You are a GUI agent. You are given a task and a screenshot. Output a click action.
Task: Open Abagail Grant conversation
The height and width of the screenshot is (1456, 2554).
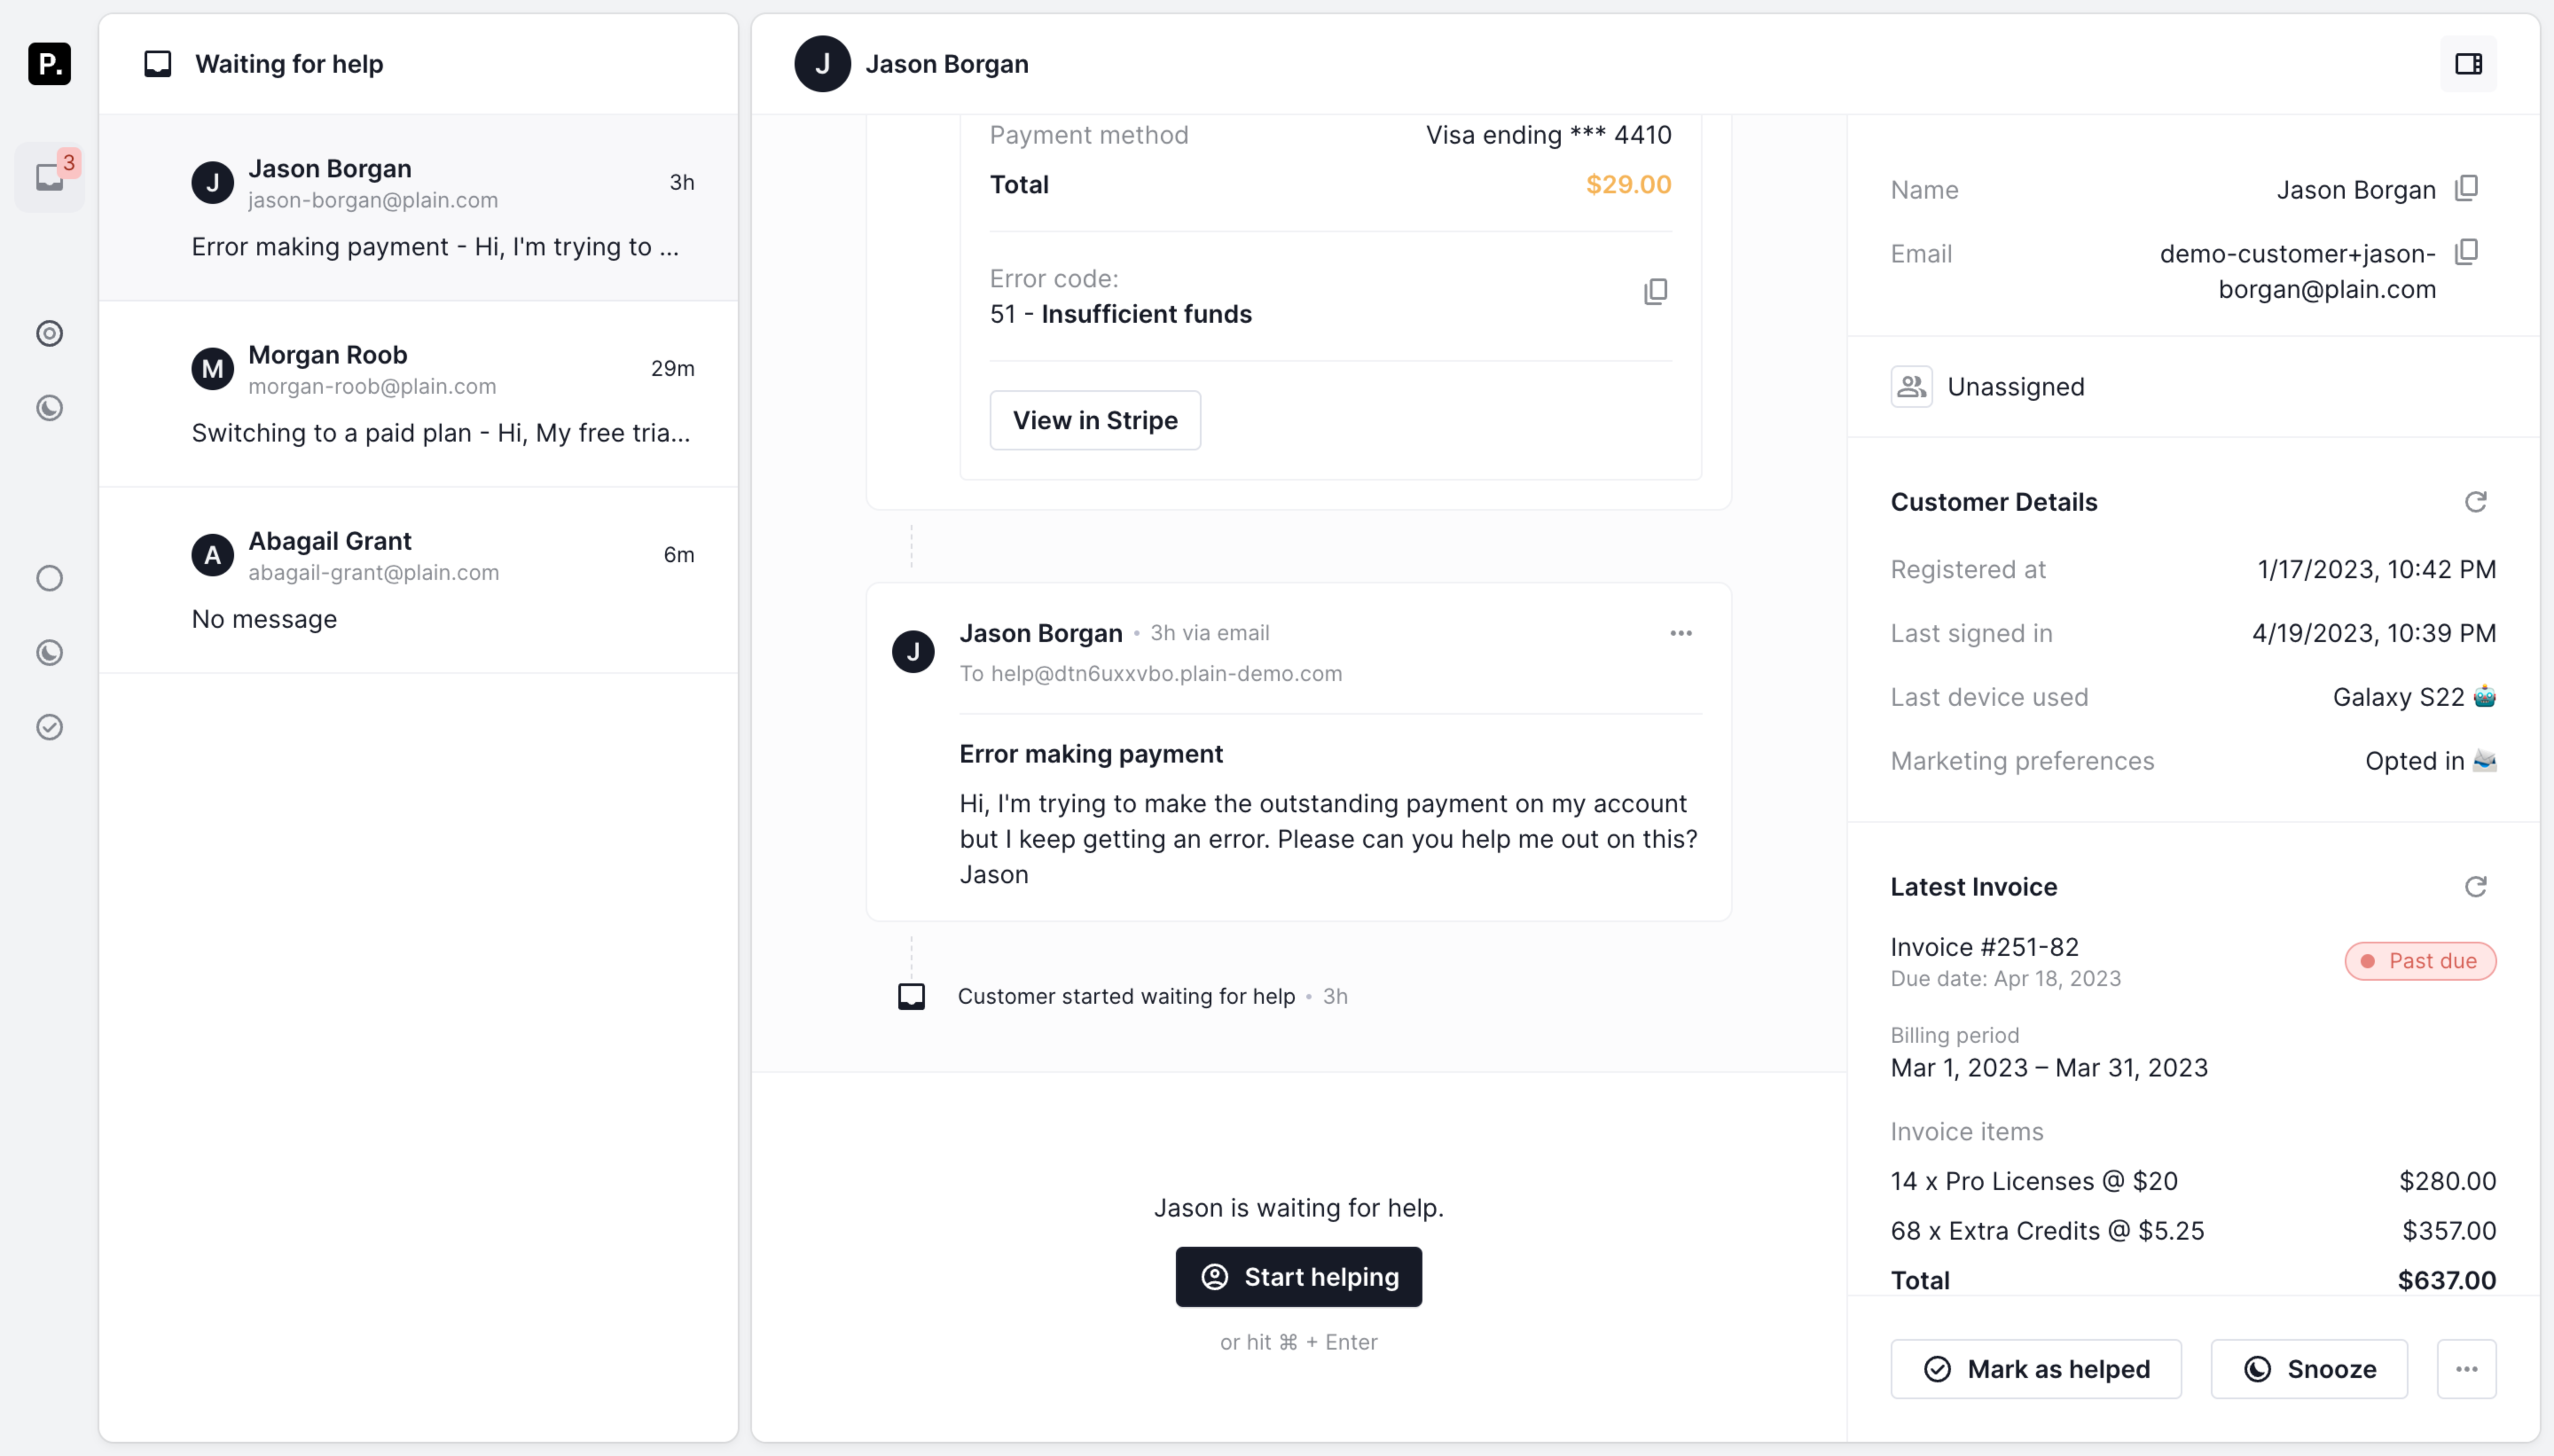pos(419,580)
